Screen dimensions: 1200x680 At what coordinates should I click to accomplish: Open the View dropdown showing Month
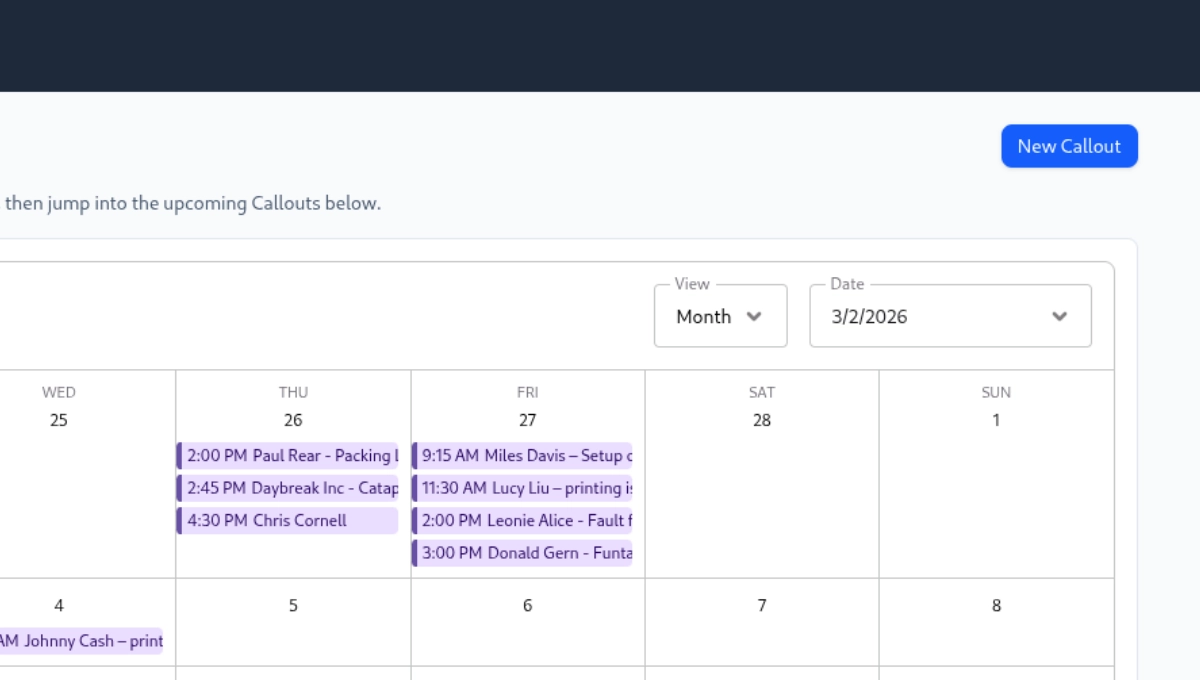point(720,316)
